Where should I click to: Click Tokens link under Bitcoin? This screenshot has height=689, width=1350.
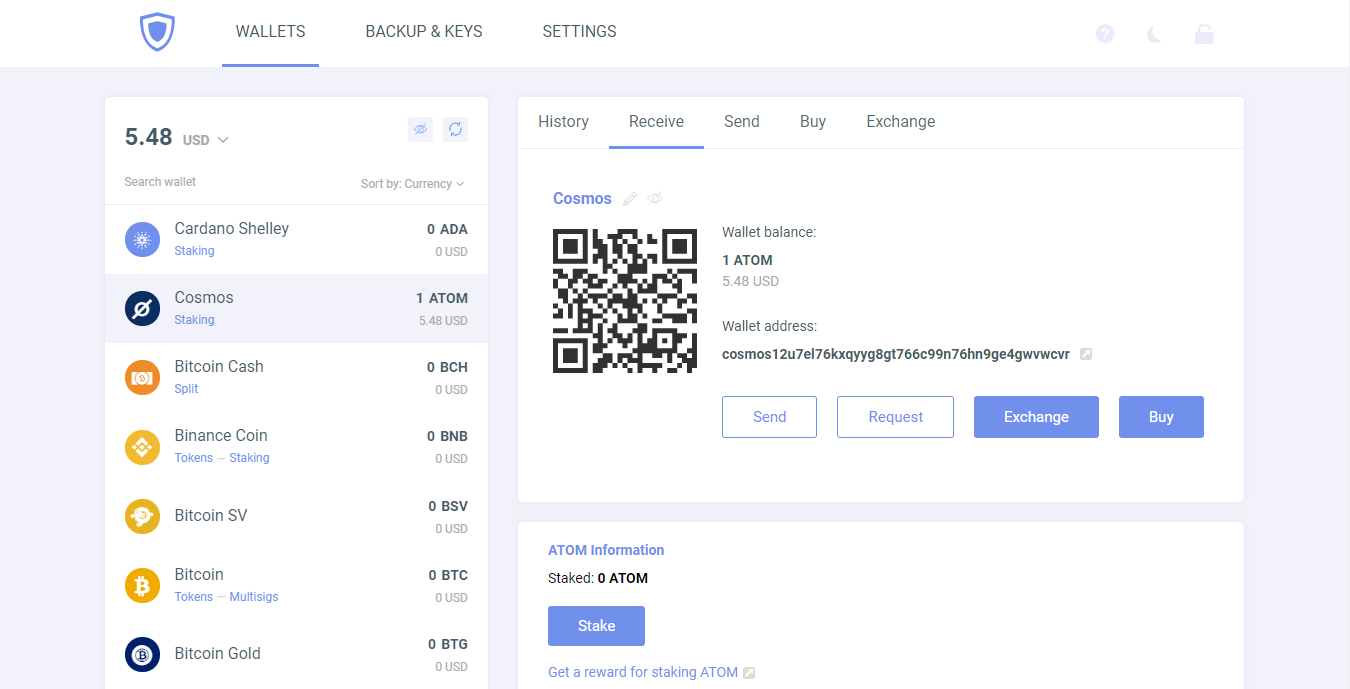tap(193, 597)
